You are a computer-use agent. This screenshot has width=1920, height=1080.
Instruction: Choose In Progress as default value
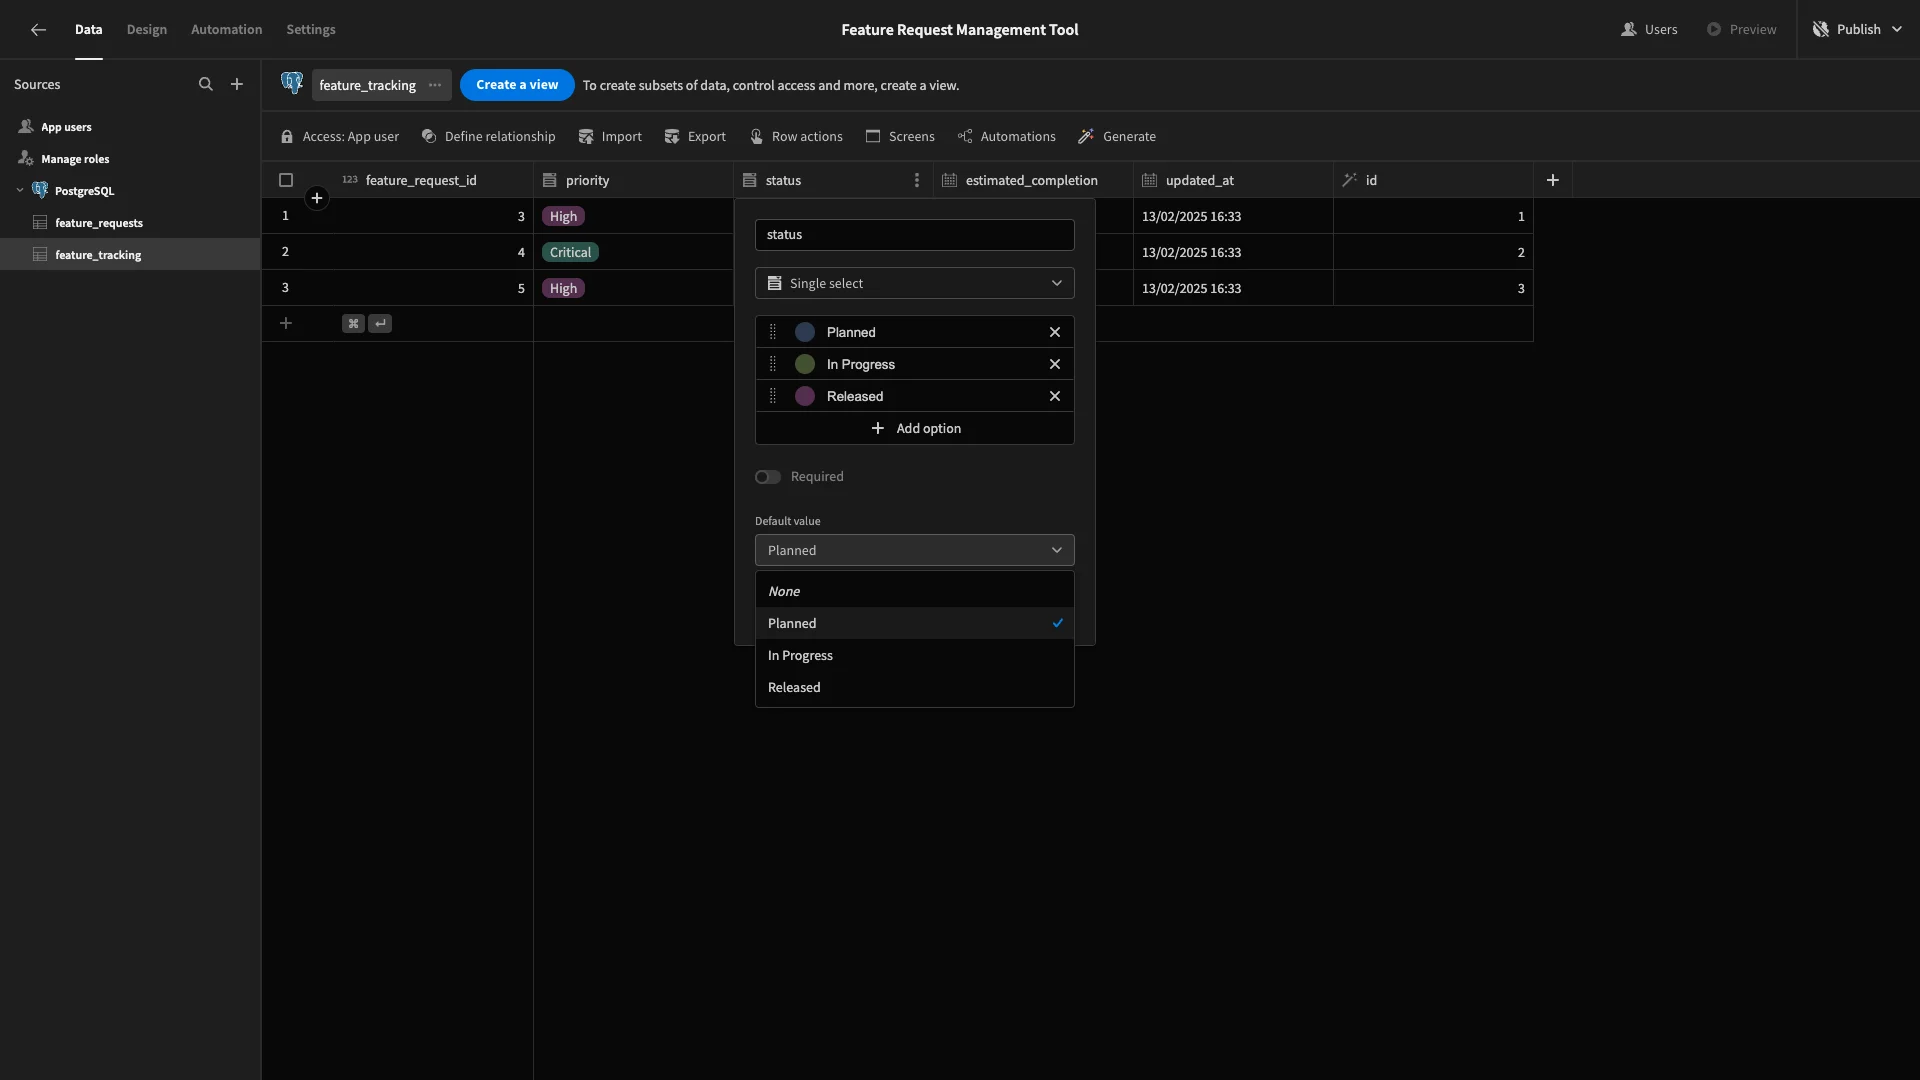(x=914, y=655)
